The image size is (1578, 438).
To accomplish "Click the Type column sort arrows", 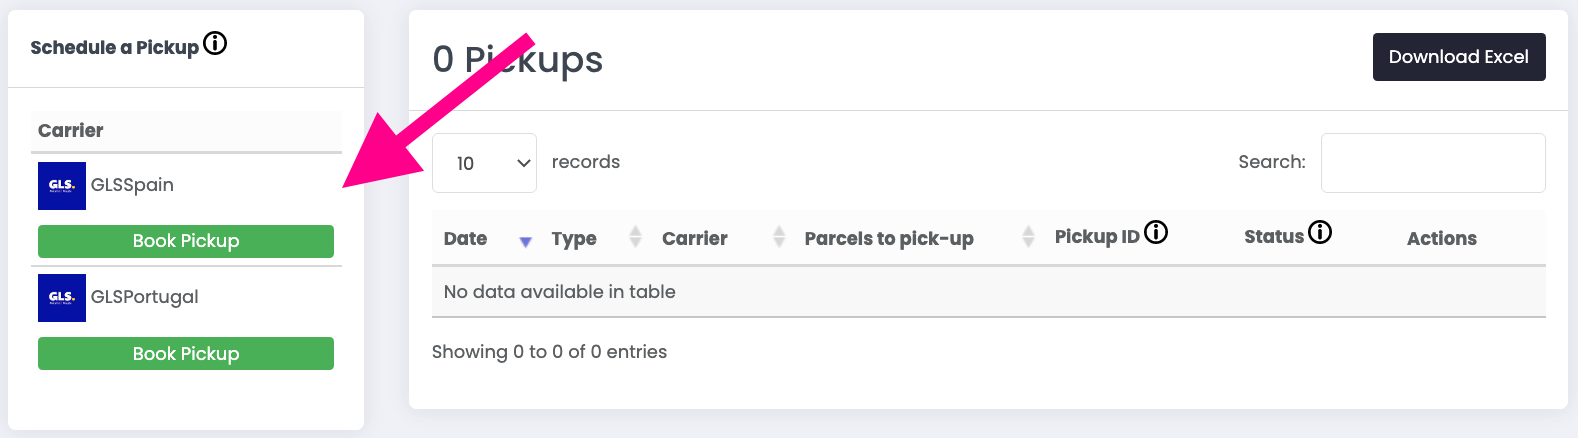I will (x=635, y=237).
